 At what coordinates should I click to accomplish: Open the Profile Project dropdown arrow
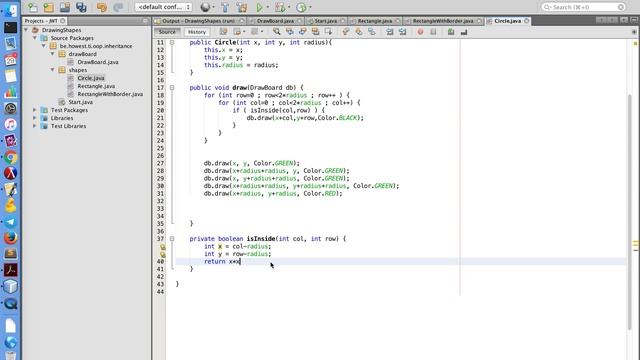(310, 7)
